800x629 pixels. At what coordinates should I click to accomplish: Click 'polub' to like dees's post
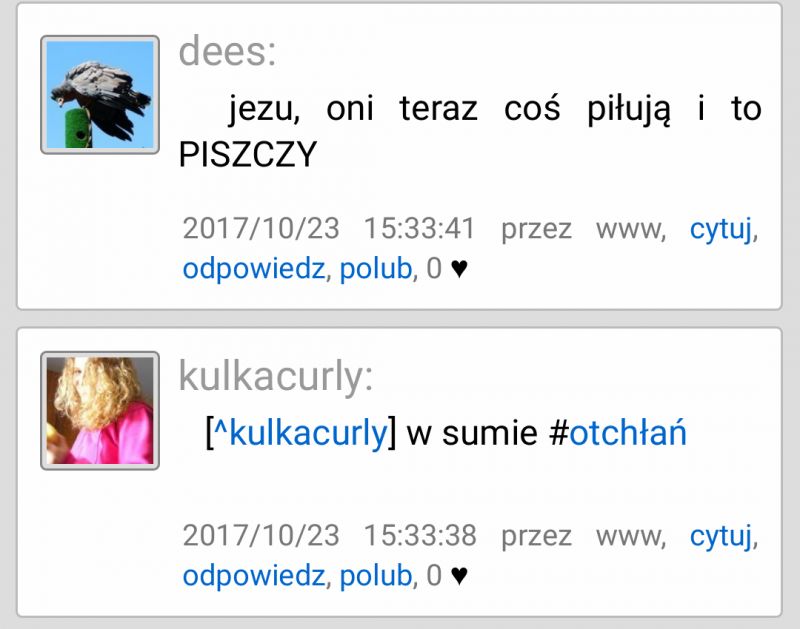click(376, 269)
